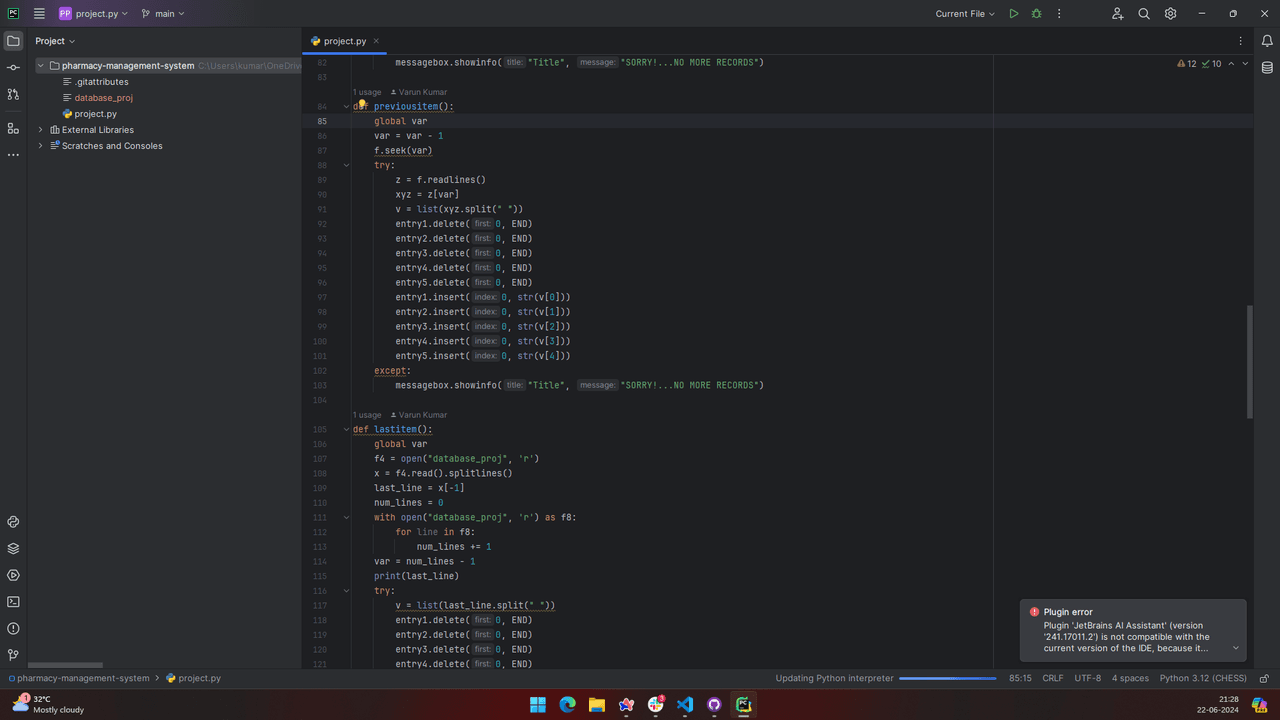The image size is (1280, 720).
Task: Open IDE settings gear
Action: pyautogui.click(x=1170, y=14)
